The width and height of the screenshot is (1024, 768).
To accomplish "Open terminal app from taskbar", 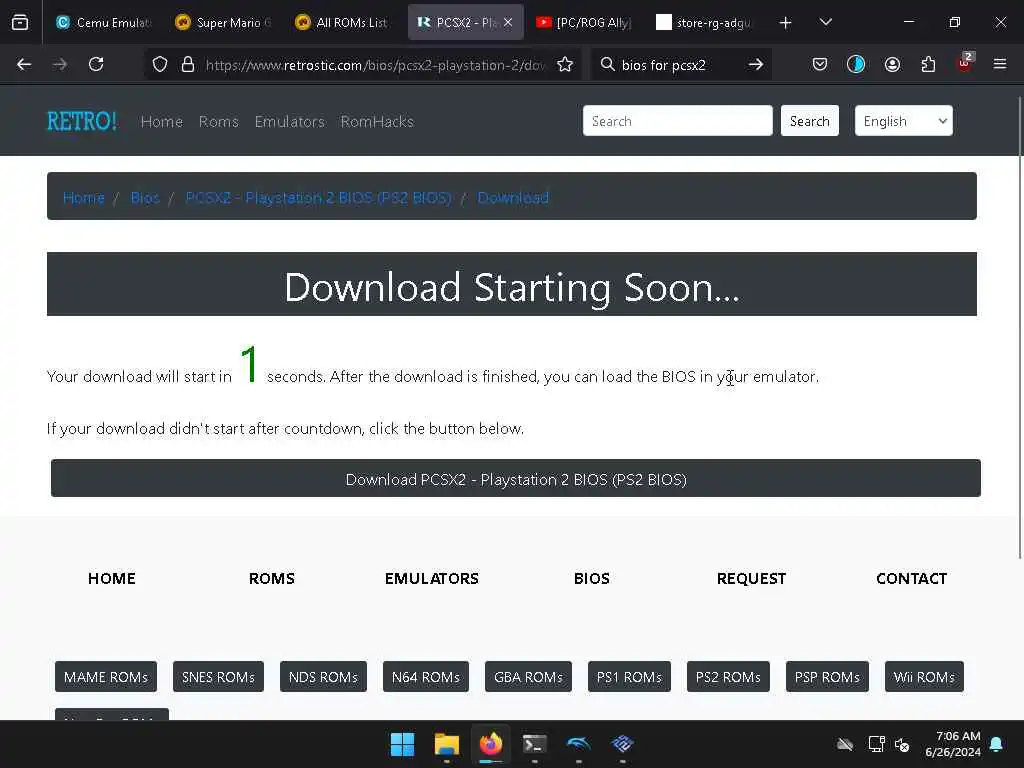I will tap(535, 744).
